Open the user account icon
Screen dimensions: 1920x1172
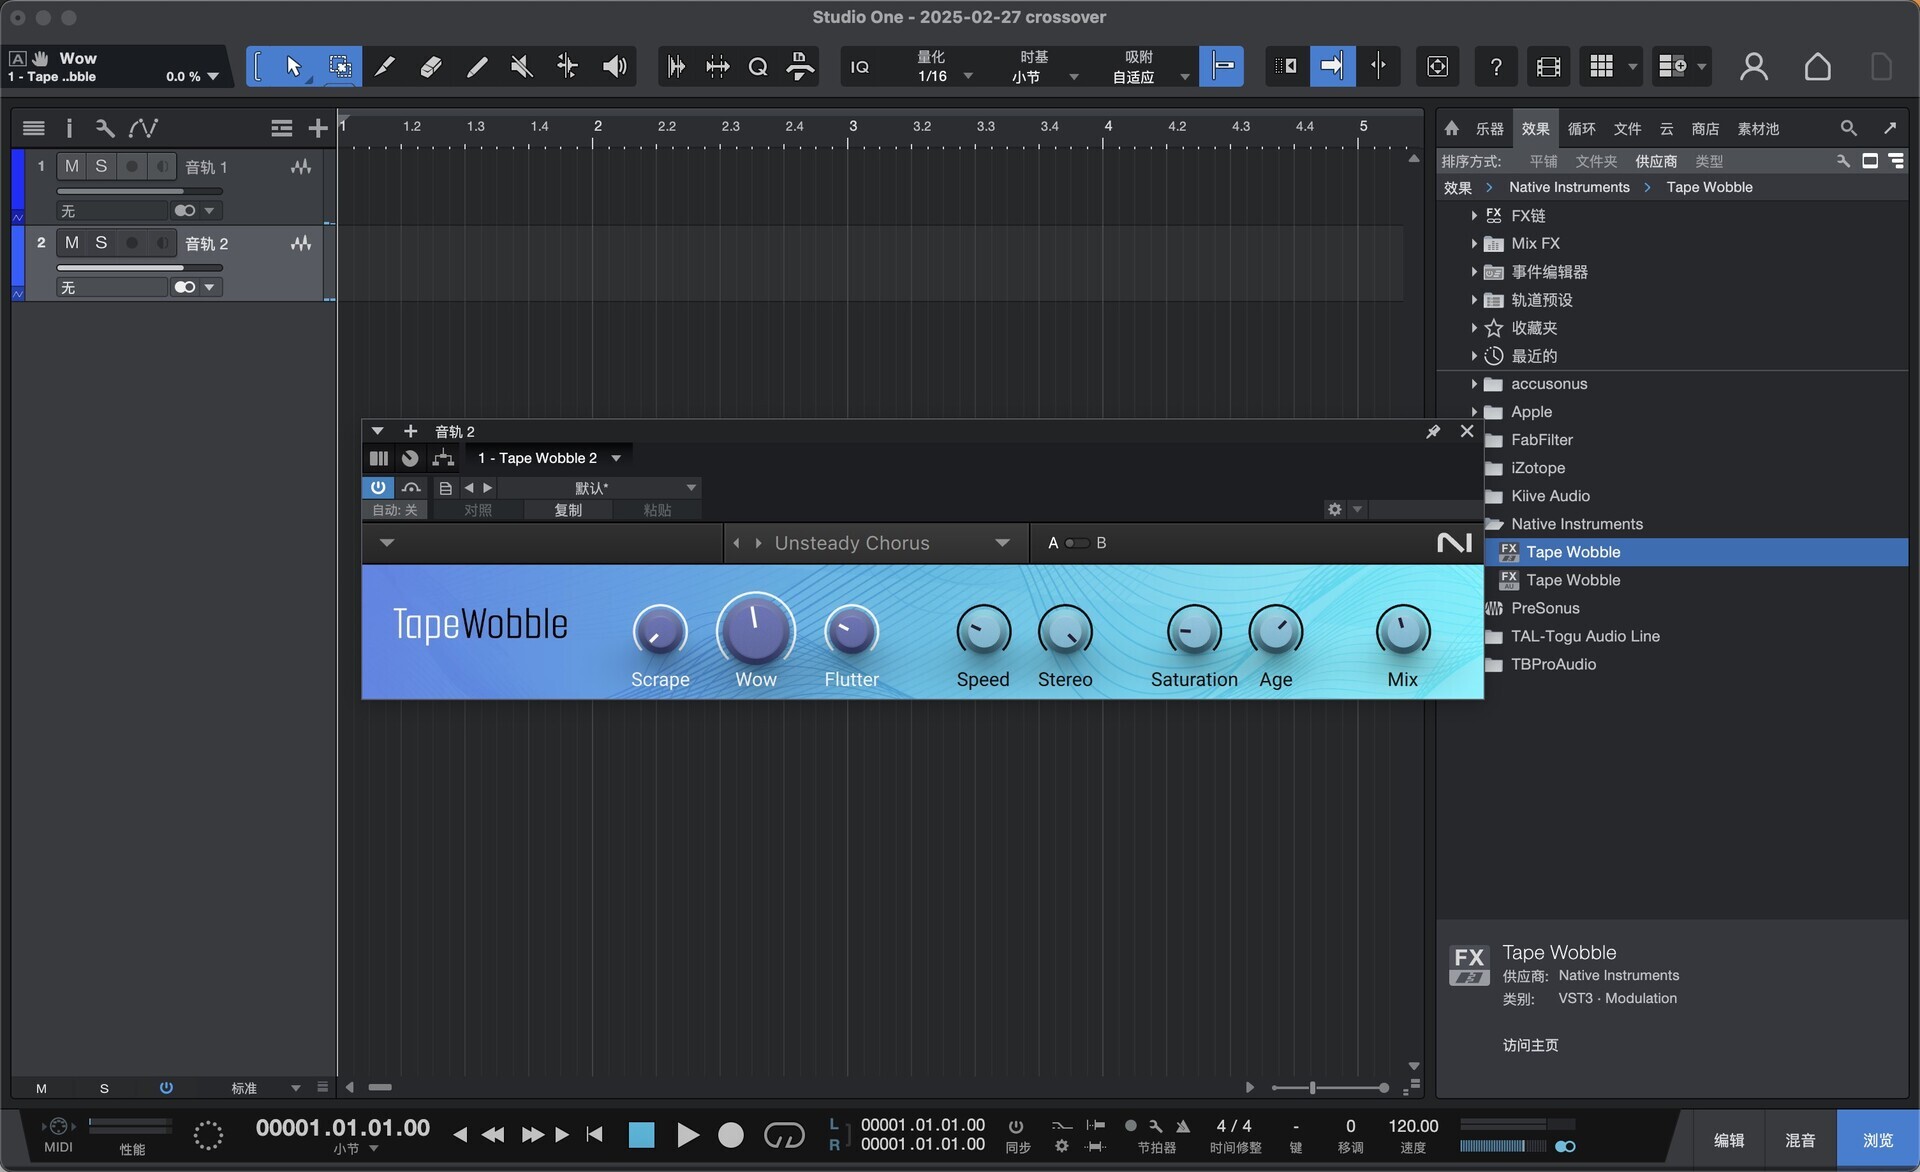coord(1753,67)
